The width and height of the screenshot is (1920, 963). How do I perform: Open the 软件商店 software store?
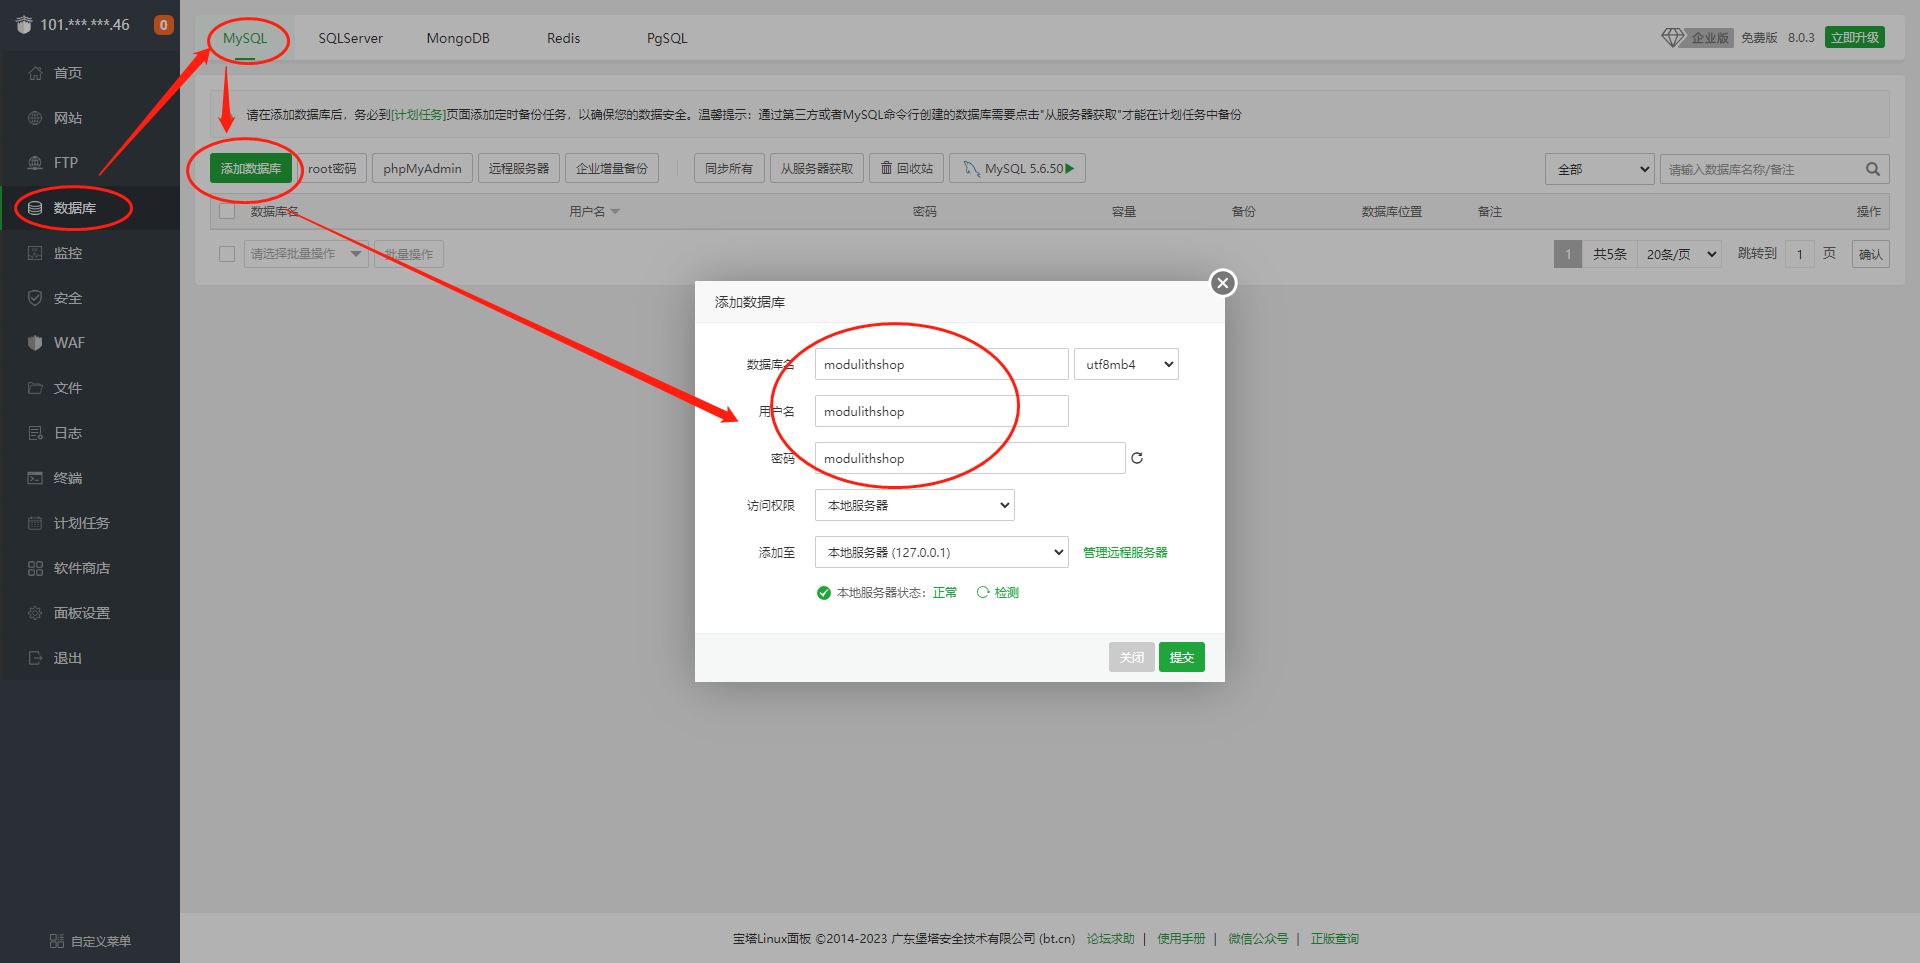click(81, 568)
